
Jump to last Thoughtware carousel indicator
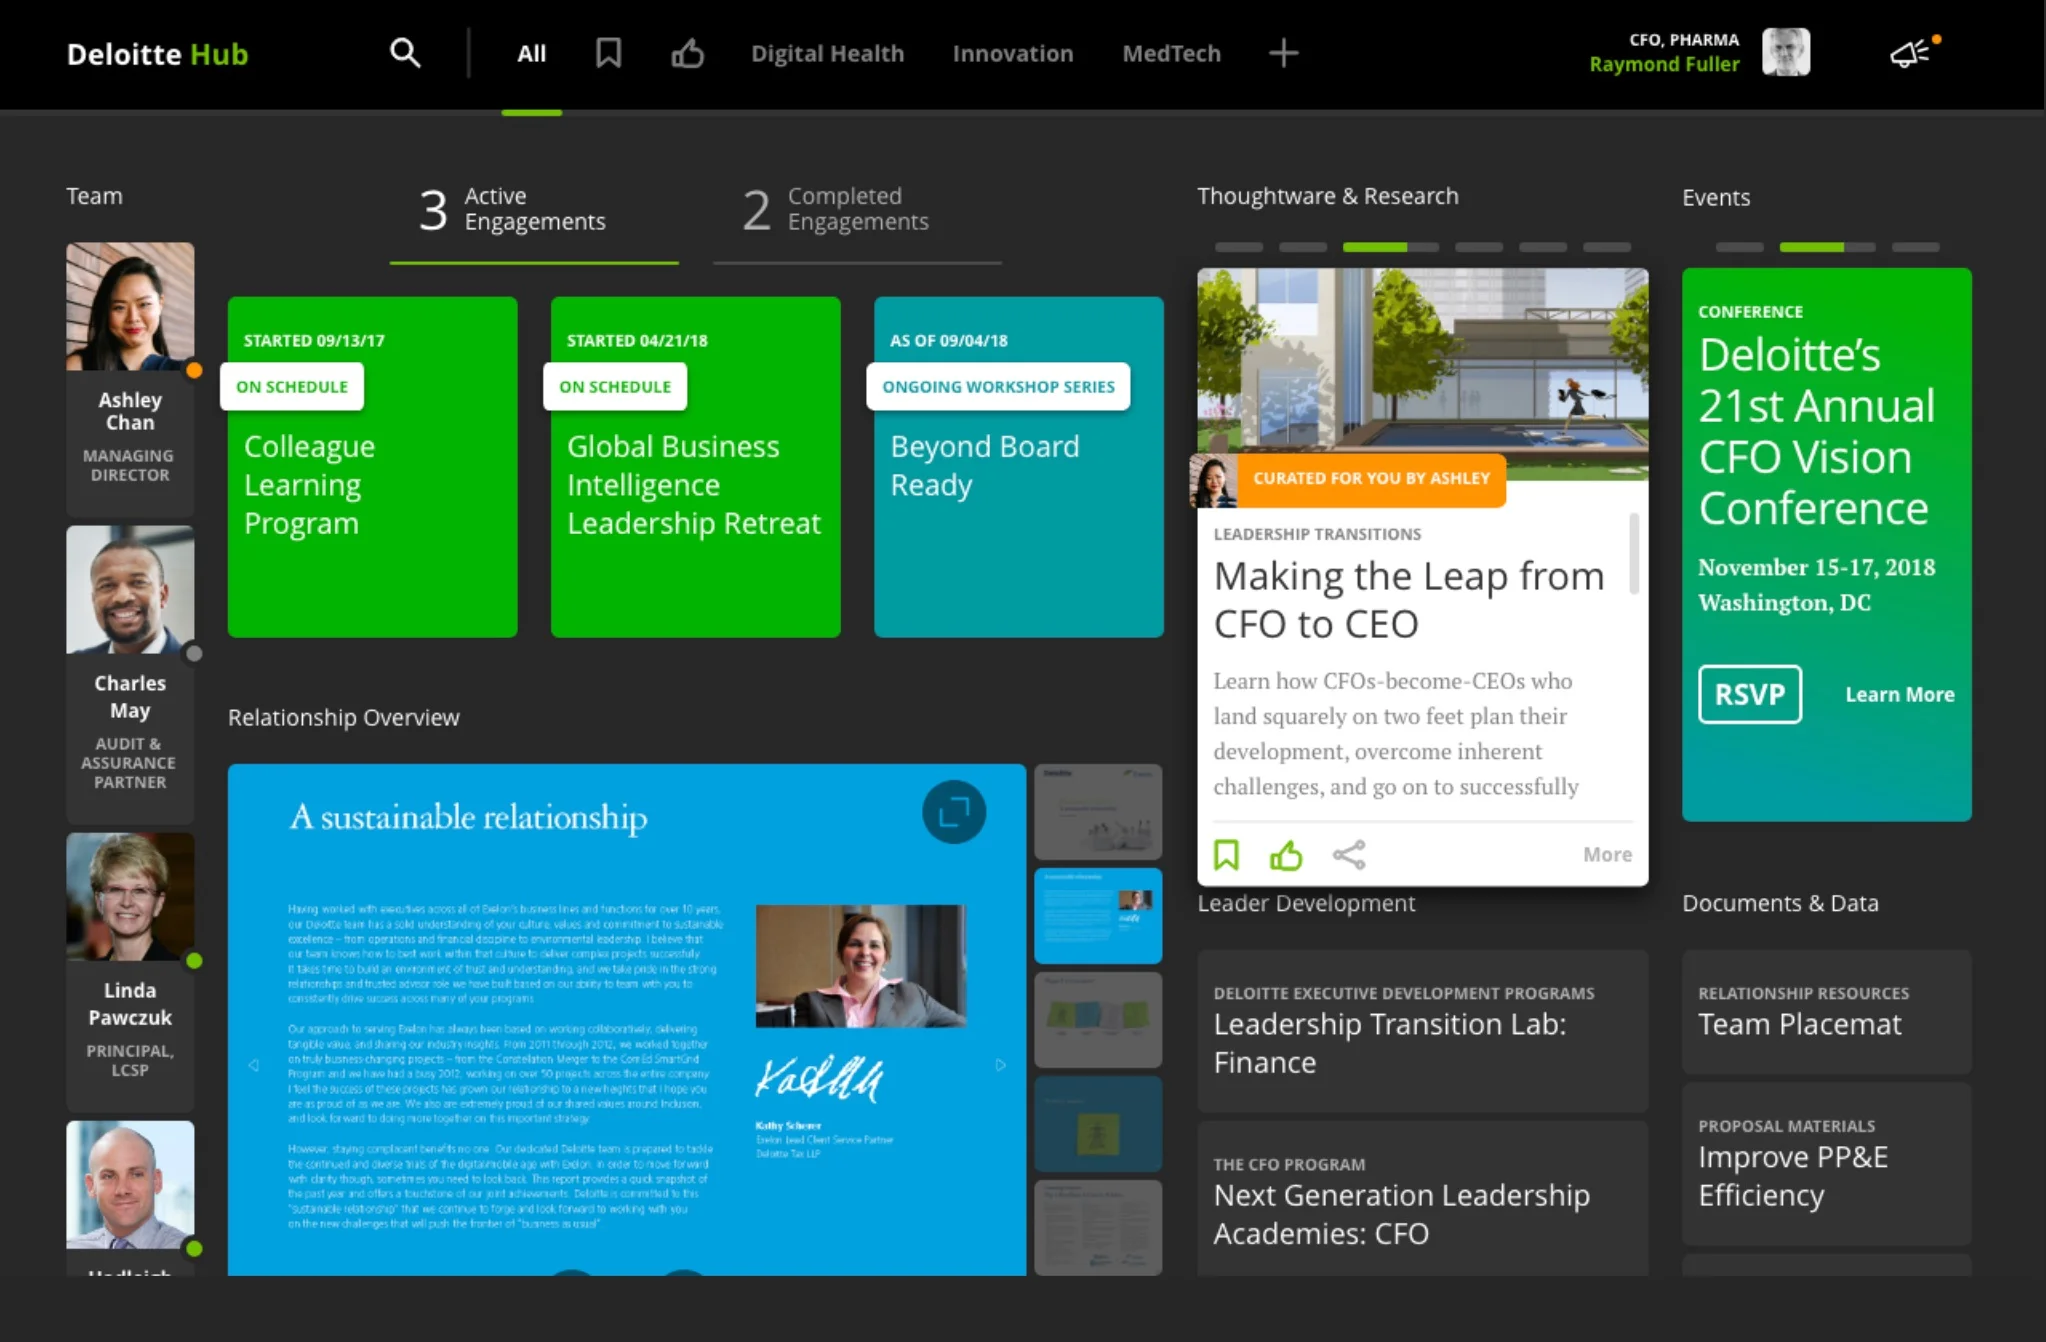pyautogui.click(x=1607, y=247)
